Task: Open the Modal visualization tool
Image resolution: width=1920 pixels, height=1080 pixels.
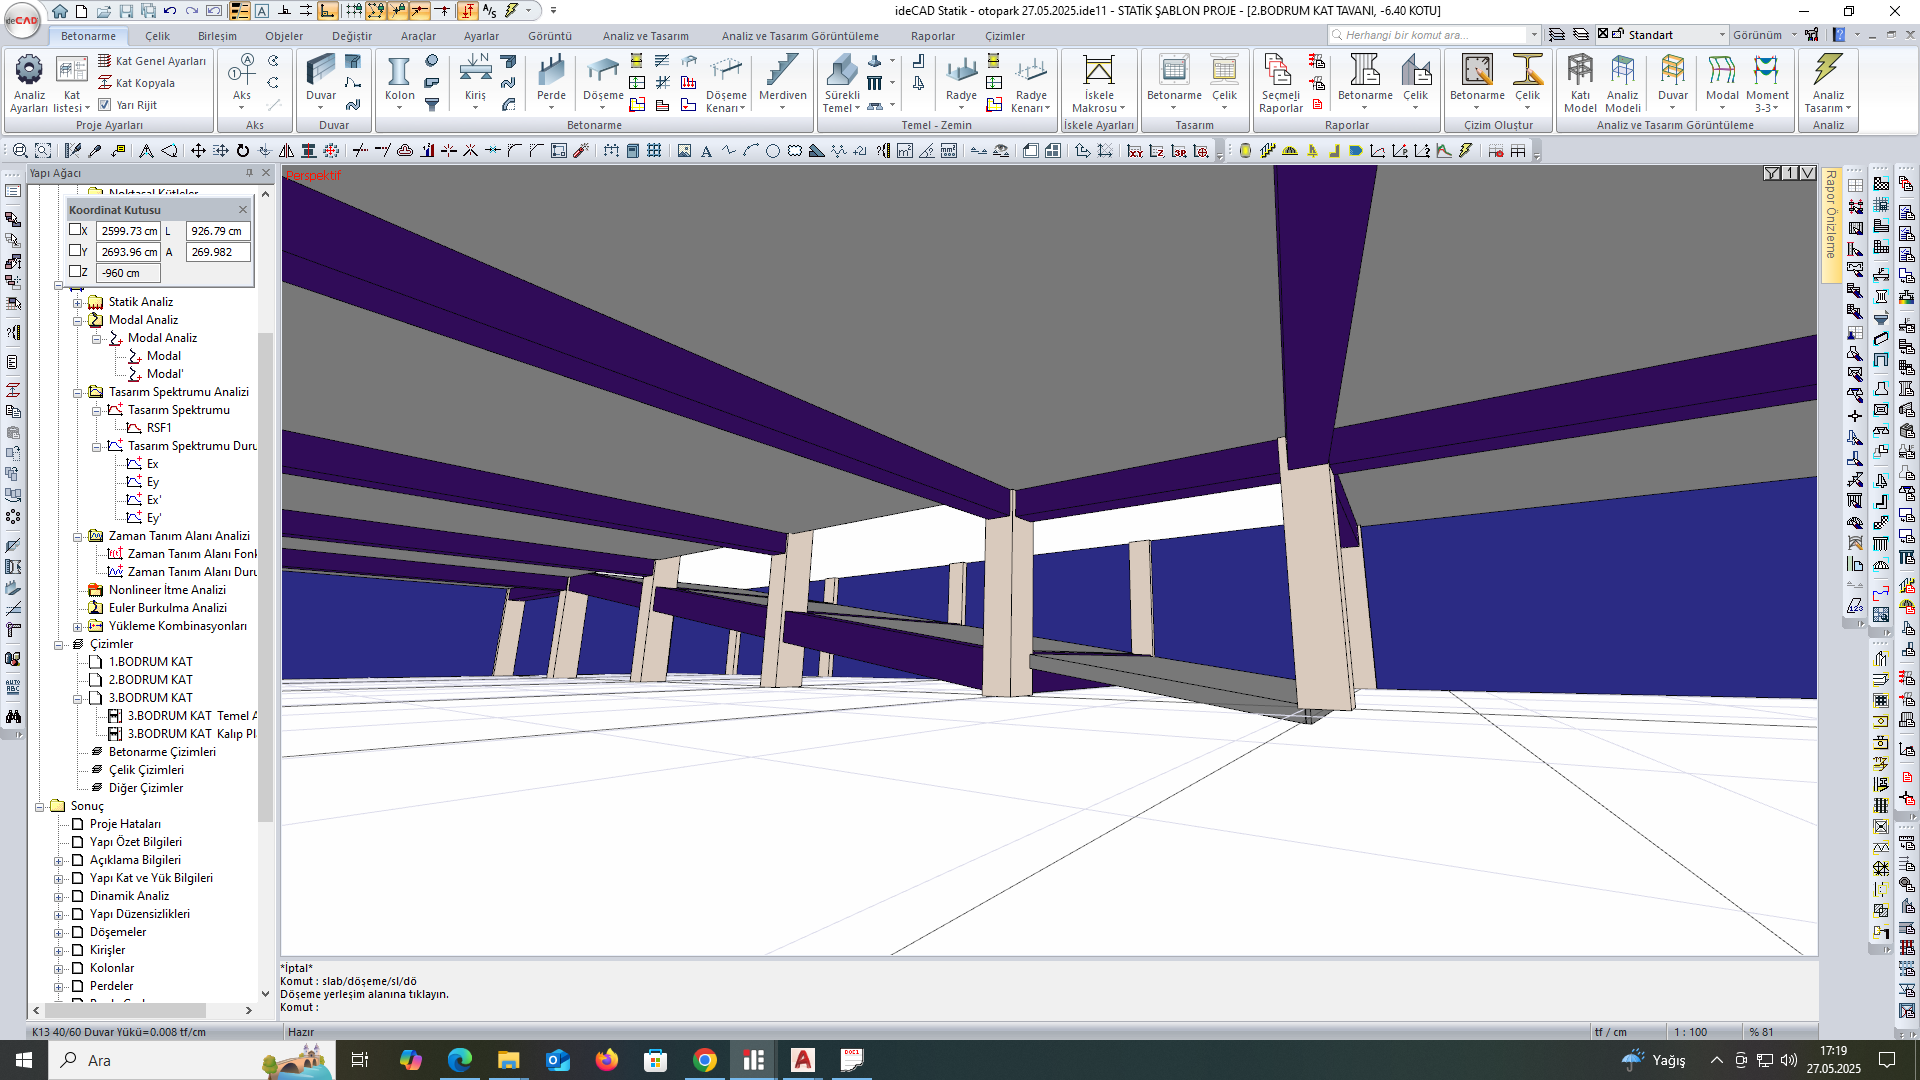Action: (1722, 82)
